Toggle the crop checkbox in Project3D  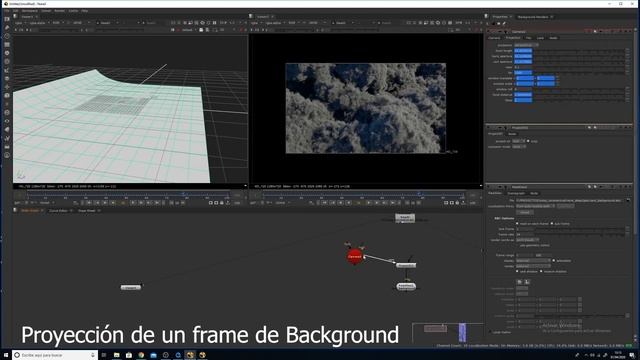(528, 141)
